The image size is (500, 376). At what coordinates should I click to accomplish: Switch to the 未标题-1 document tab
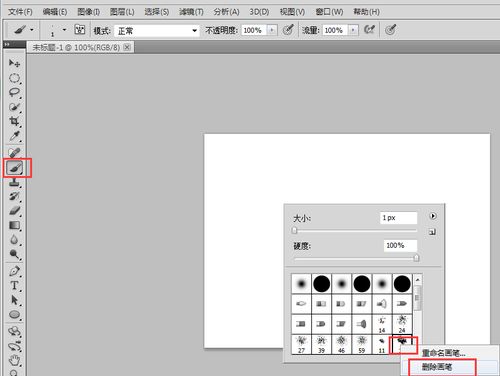tap(76, 47)
